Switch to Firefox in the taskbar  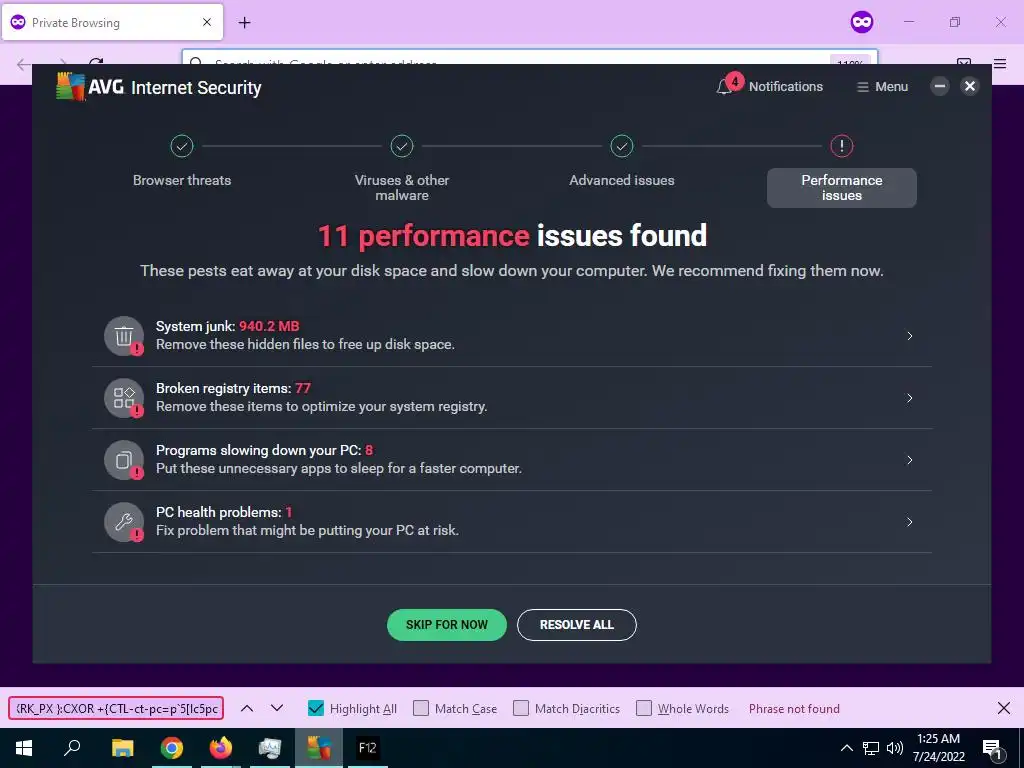point(221,748)
